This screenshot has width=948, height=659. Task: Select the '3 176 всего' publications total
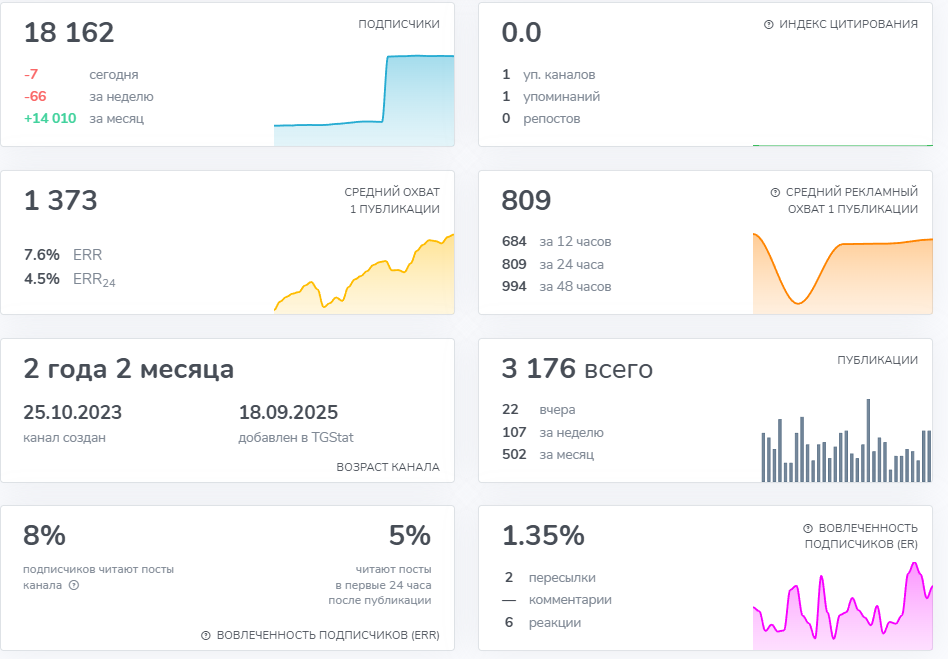point(577,369)
